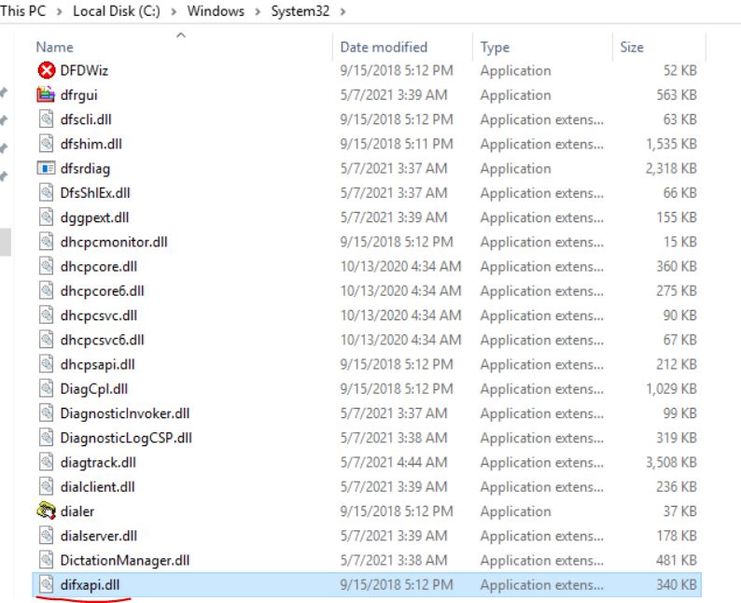Navigate to This PC in breadcrumb
This screenshot has width=741, height=603.
coord(23,11)
